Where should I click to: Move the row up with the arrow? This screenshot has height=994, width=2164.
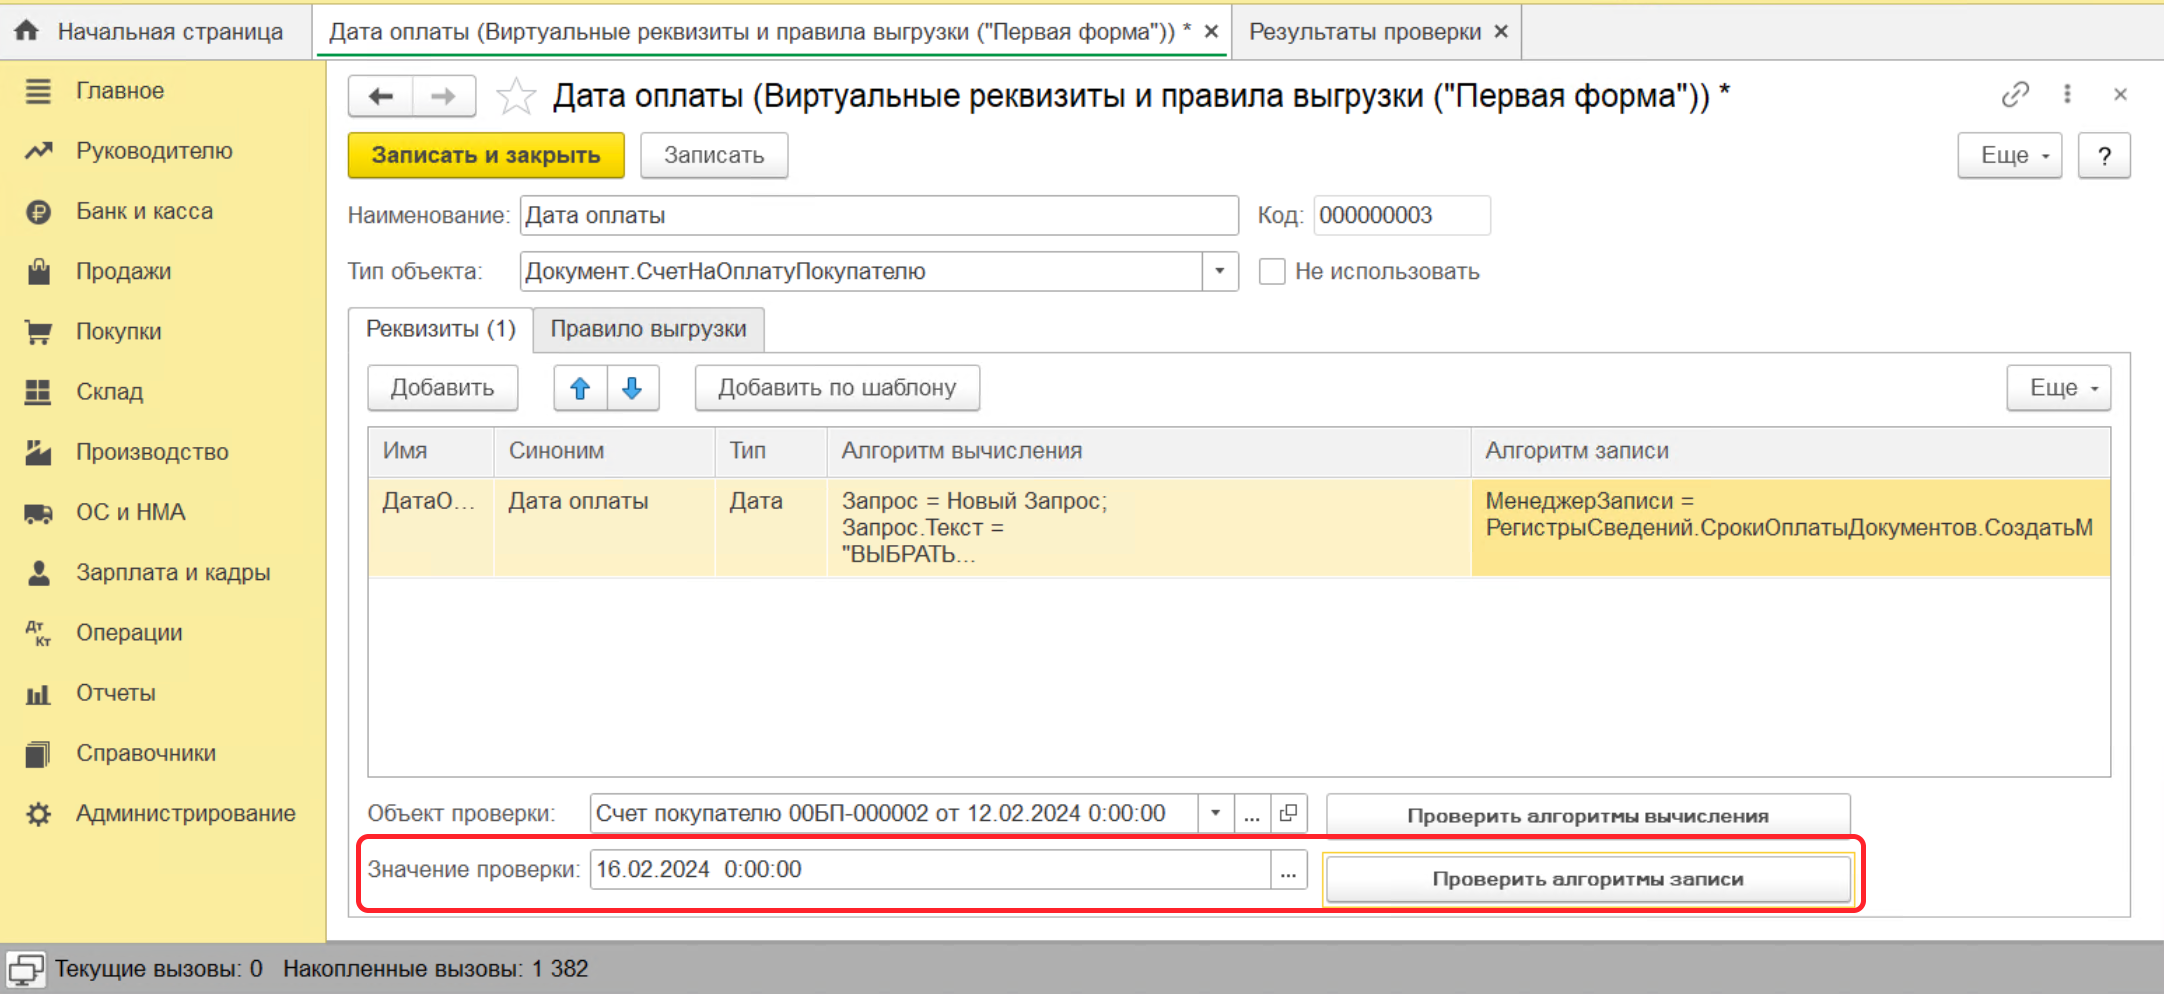click(581, 388)
